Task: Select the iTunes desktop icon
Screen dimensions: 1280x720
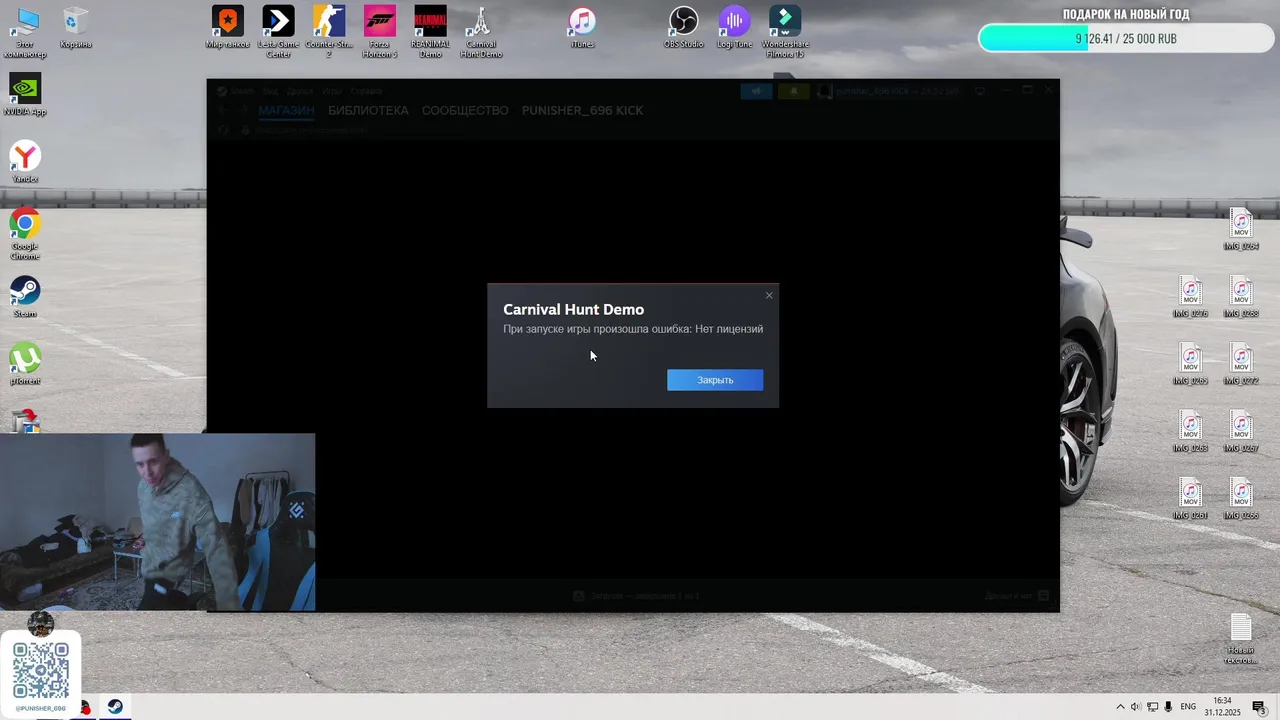Action: pyautogui.click(x=582, y=28)
